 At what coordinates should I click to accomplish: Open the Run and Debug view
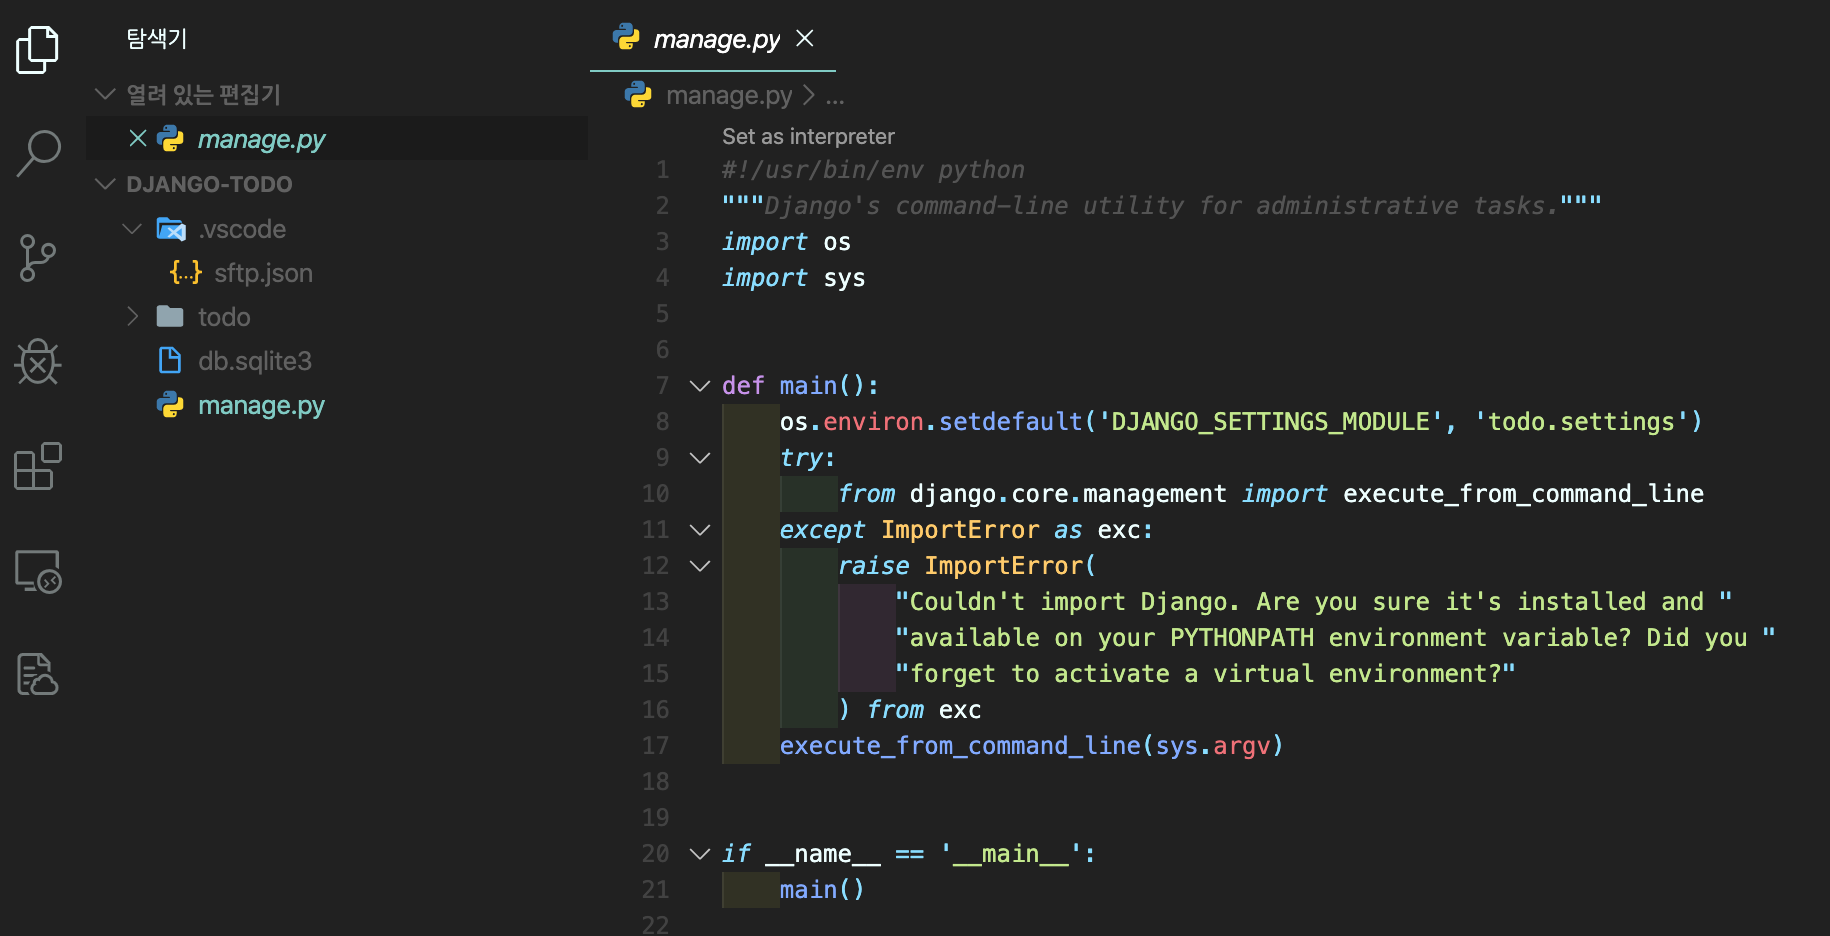coord(38,362)
